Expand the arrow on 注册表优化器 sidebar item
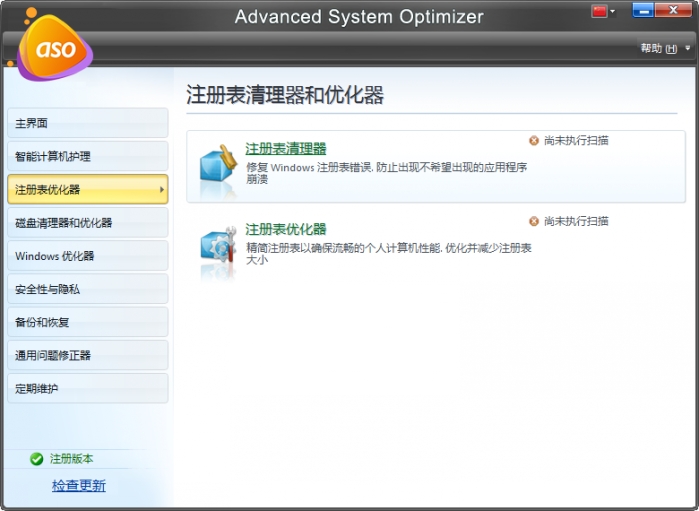The height and width of the screenshot is (511, 699). click(161, 190)
